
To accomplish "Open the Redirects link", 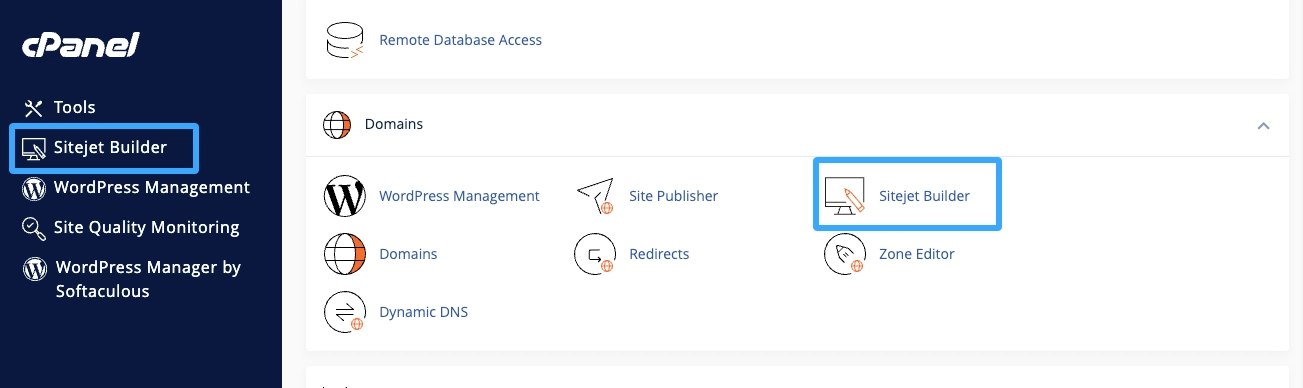I will tap(659, 254).
